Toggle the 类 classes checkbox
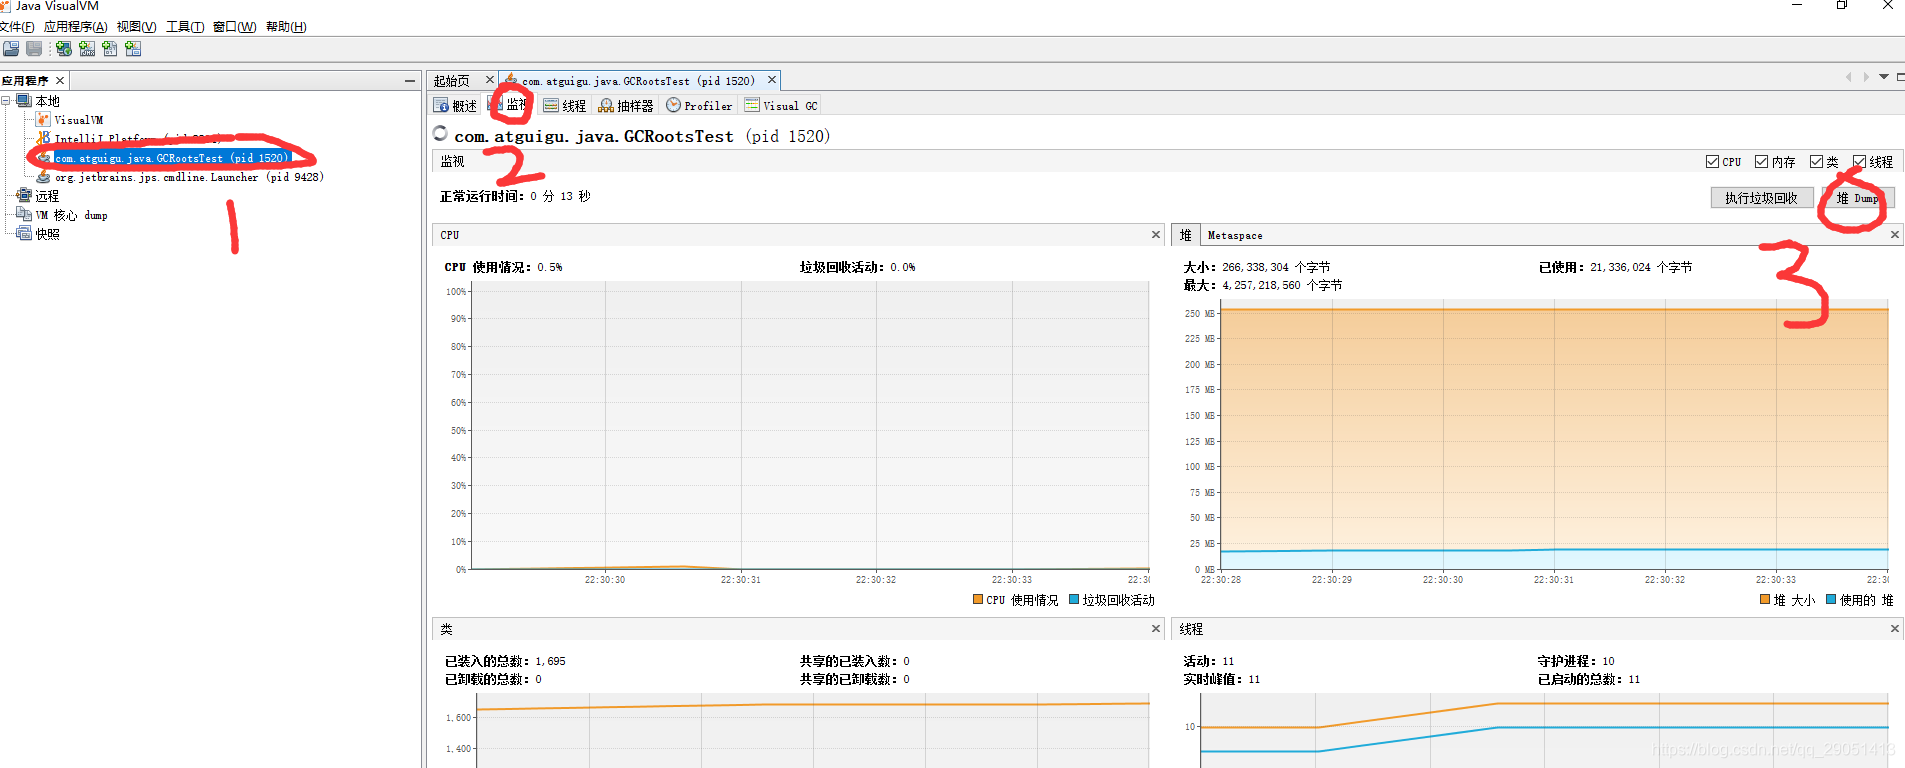 pos(1816,162)
